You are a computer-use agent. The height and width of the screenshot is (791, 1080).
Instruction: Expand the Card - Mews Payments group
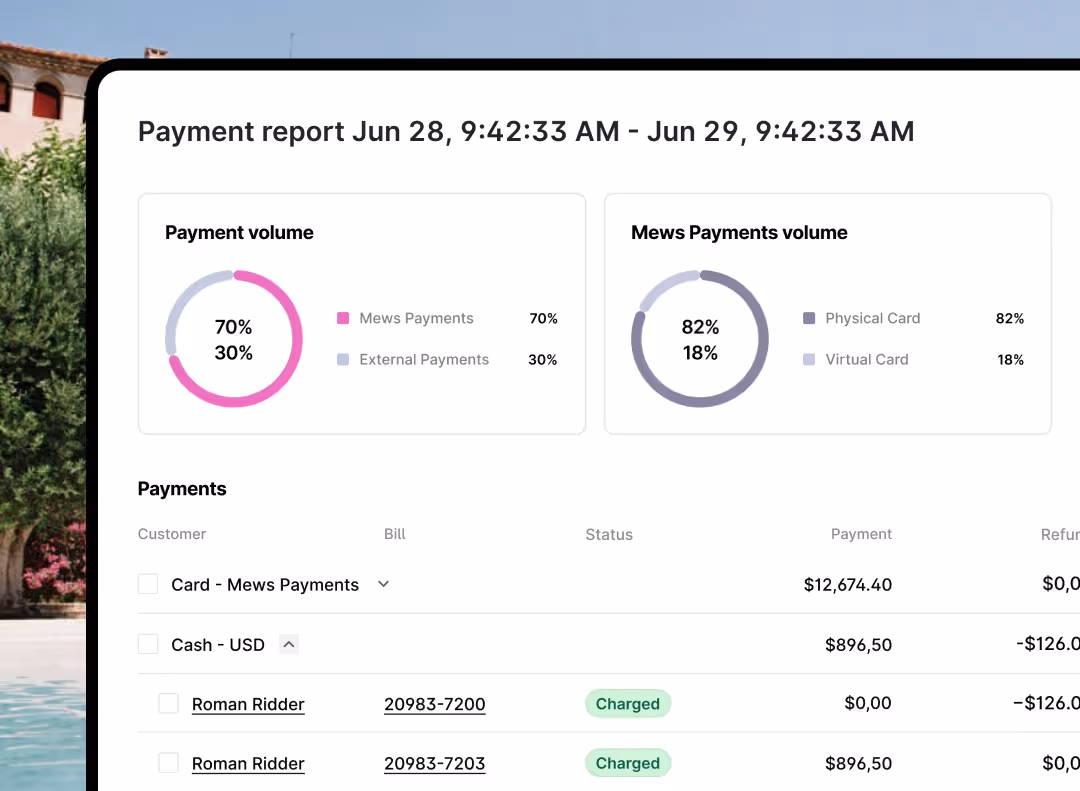coord(384,584)
